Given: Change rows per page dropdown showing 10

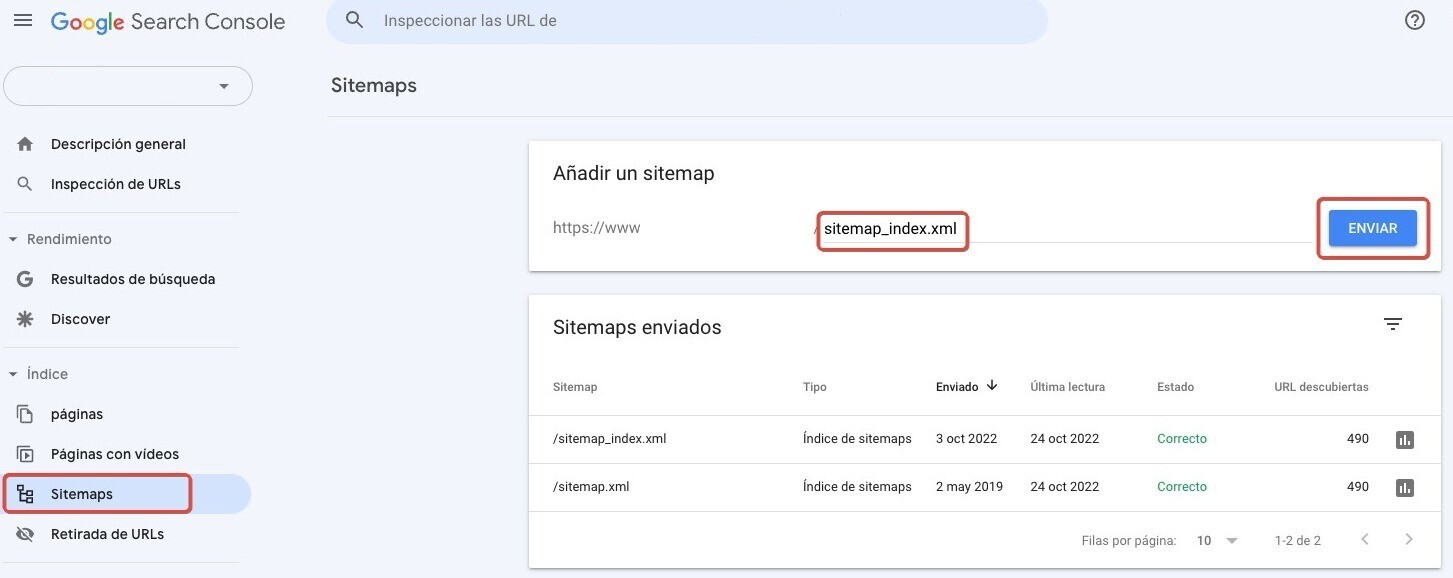Looking at the screenshot, I should (x=1217, y=540).
